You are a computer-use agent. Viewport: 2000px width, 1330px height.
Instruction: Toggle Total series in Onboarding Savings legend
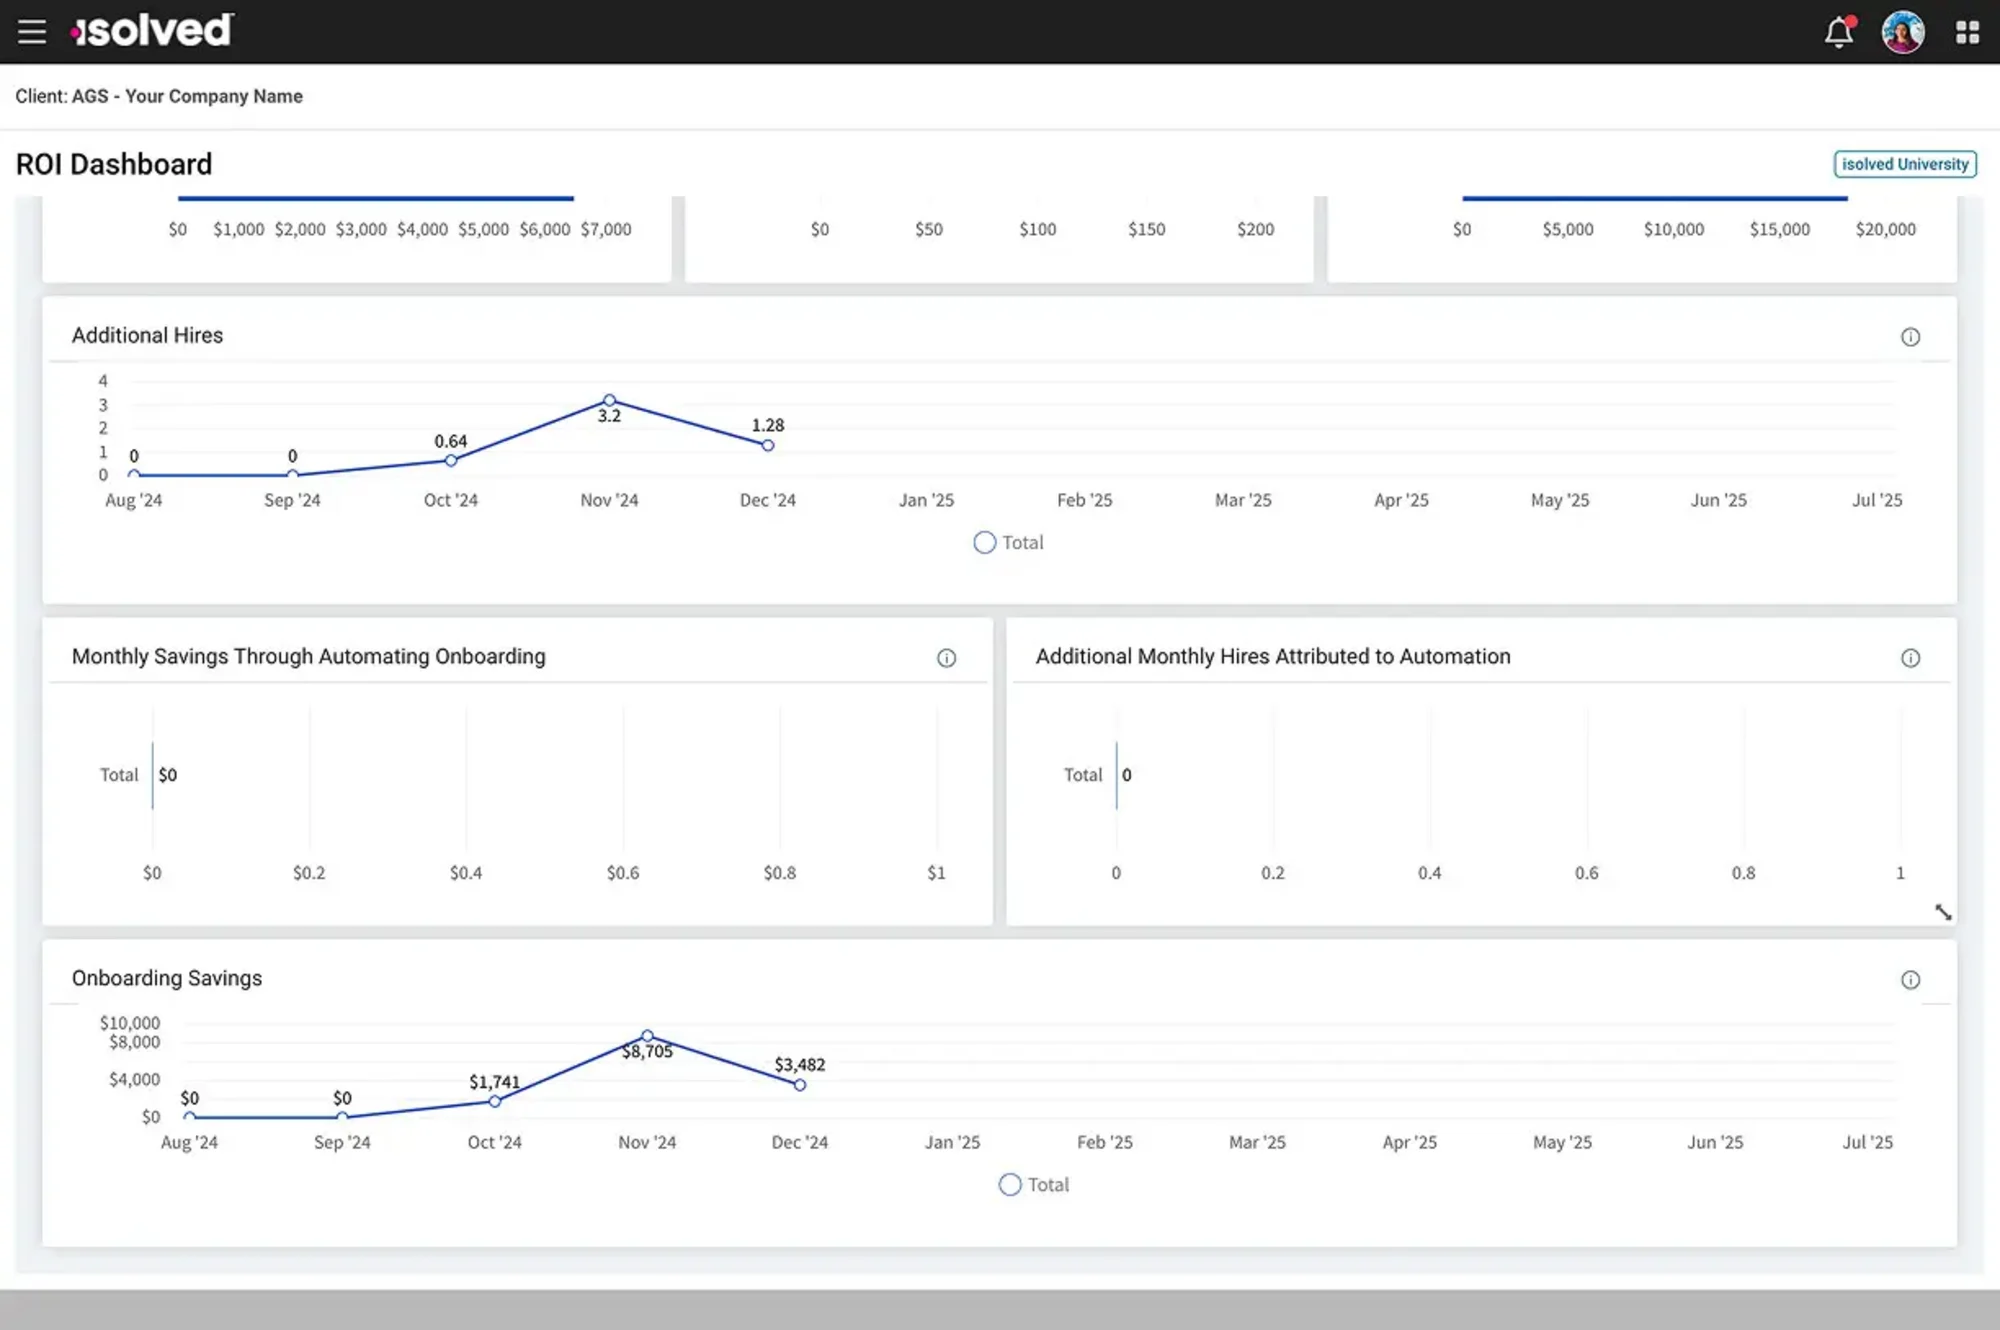(1034, 1185)
